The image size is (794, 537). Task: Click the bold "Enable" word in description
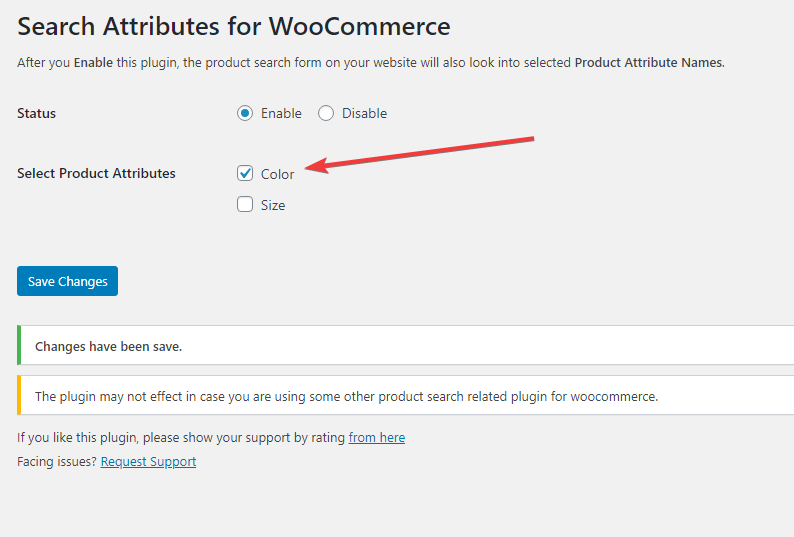click(93, 62)
